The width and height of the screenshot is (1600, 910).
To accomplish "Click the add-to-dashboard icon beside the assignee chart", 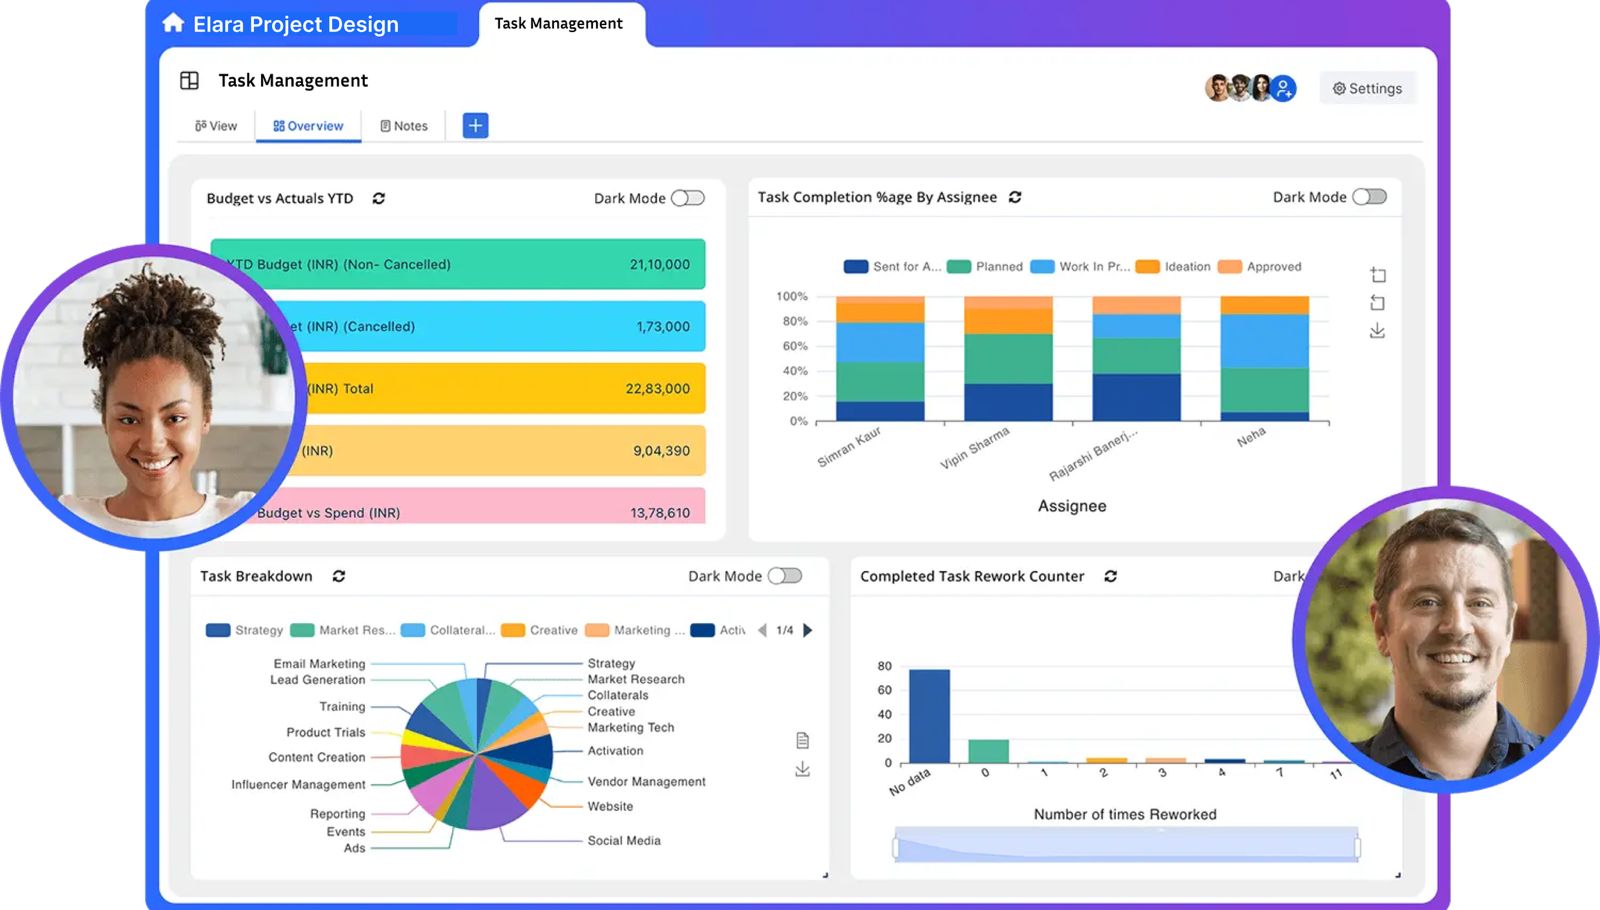I will tap(1377, 274).
